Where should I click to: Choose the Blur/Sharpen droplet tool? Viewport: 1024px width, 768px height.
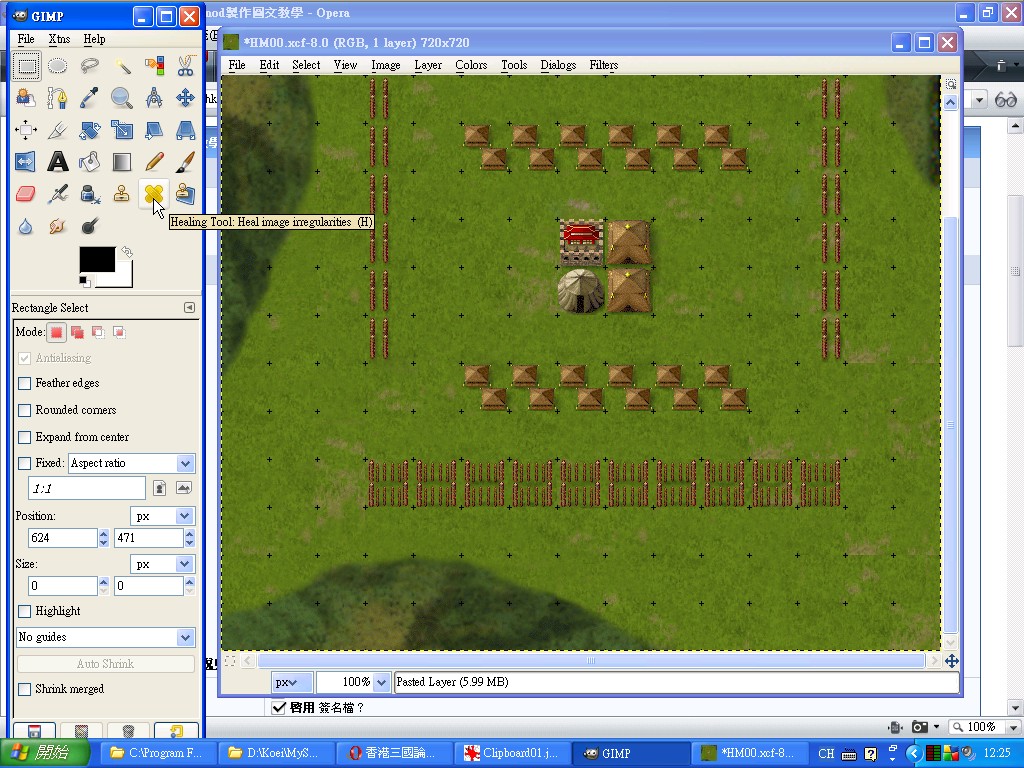point(26,226)
